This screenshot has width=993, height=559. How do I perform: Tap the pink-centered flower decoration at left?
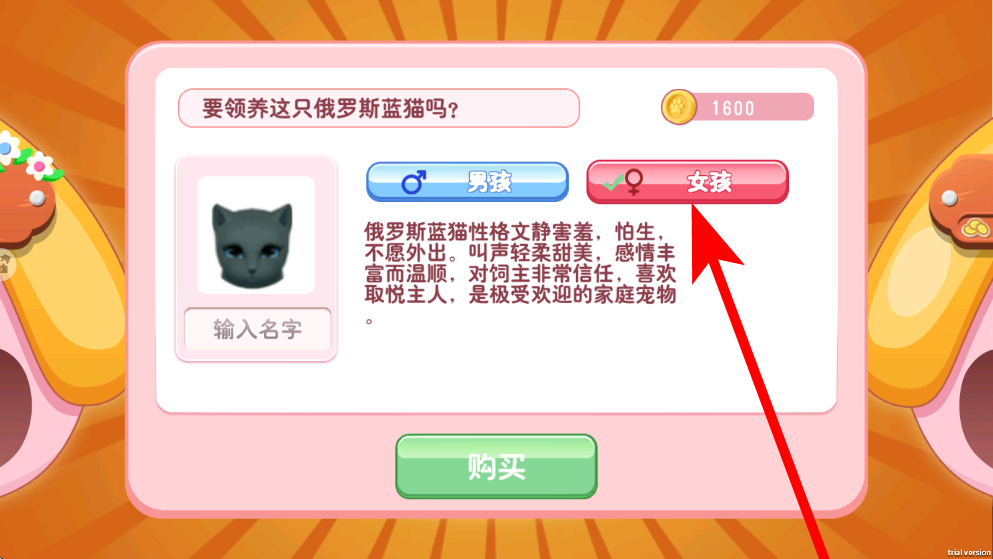40,166
